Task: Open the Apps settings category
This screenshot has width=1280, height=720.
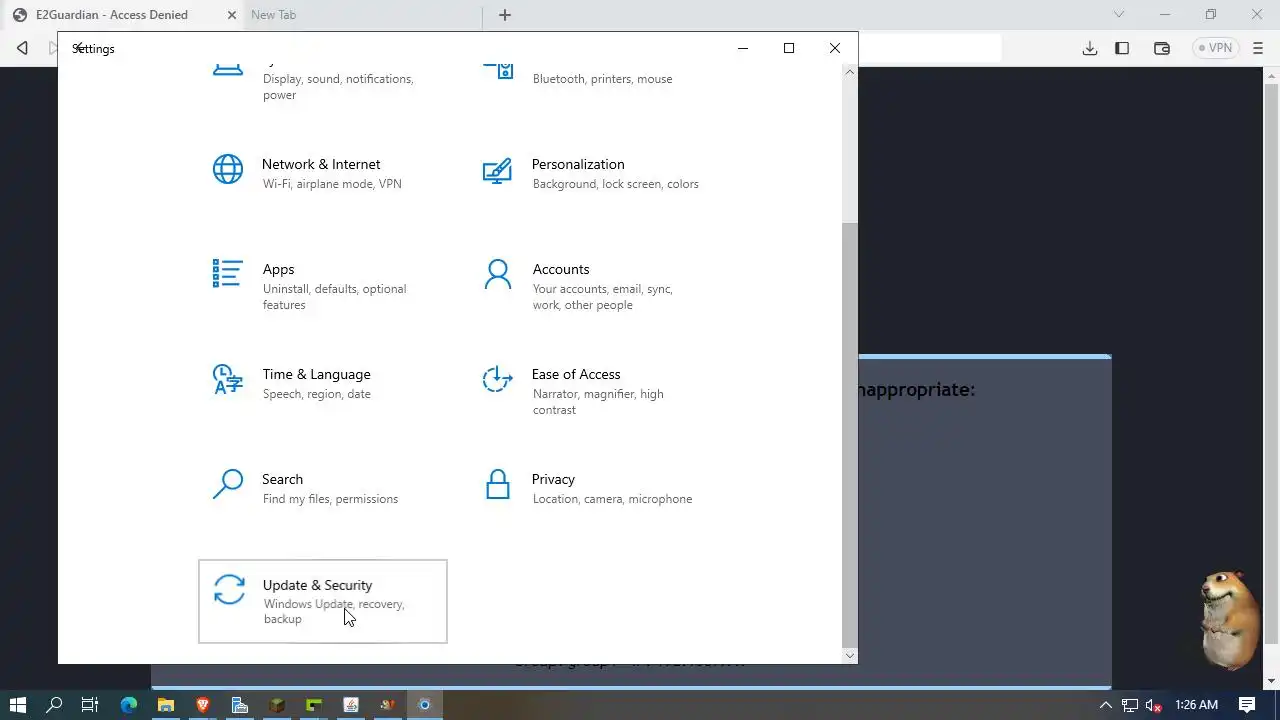Action: [x=322, y=286]
